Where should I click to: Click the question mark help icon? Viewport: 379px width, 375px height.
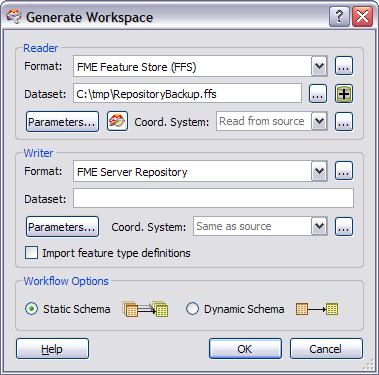pyautogui.click(x=339, y=17)
